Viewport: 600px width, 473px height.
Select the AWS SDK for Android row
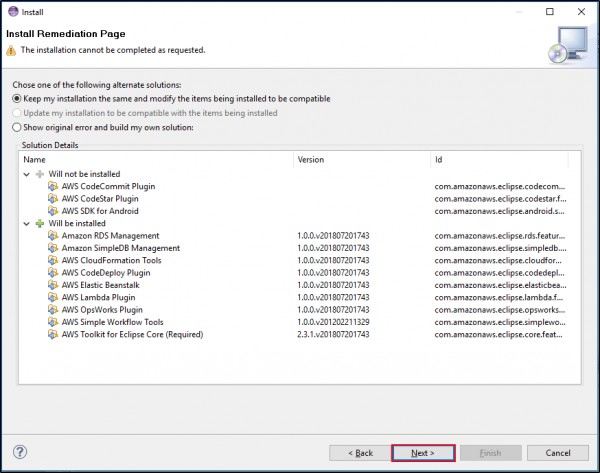[x=300, y=211]
